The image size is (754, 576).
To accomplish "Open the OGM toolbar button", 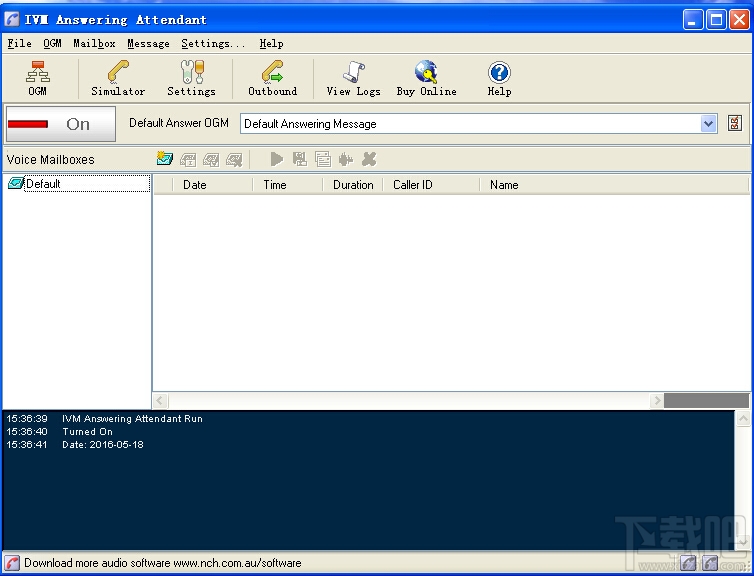I will (37, 78).
